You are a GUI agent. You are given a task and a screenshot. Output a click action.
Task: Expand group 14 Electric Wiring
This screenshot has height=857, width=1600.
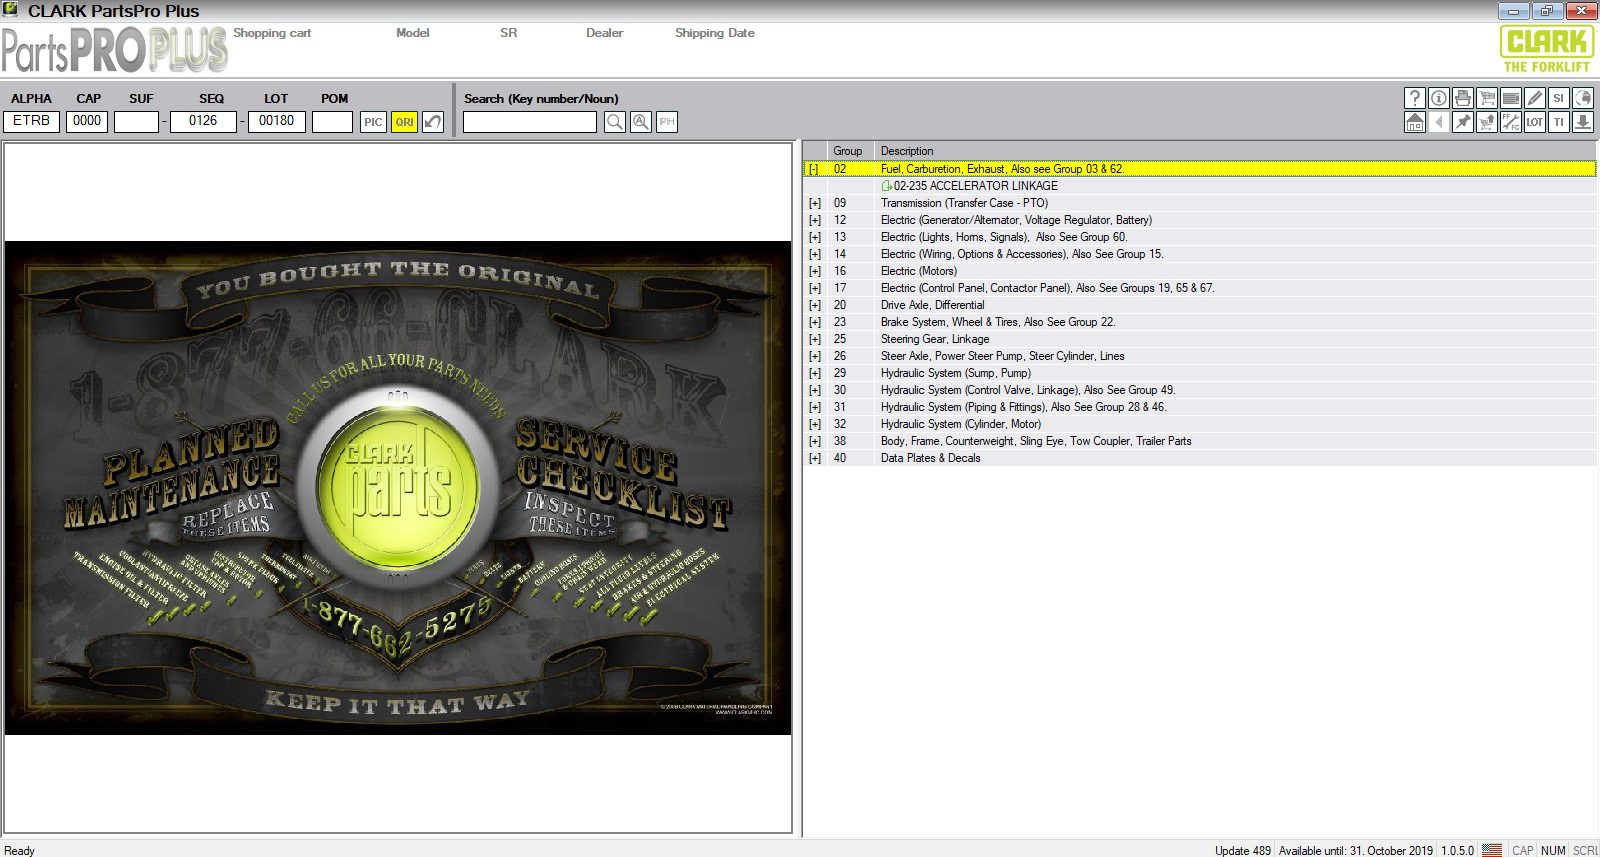point(815,254)
